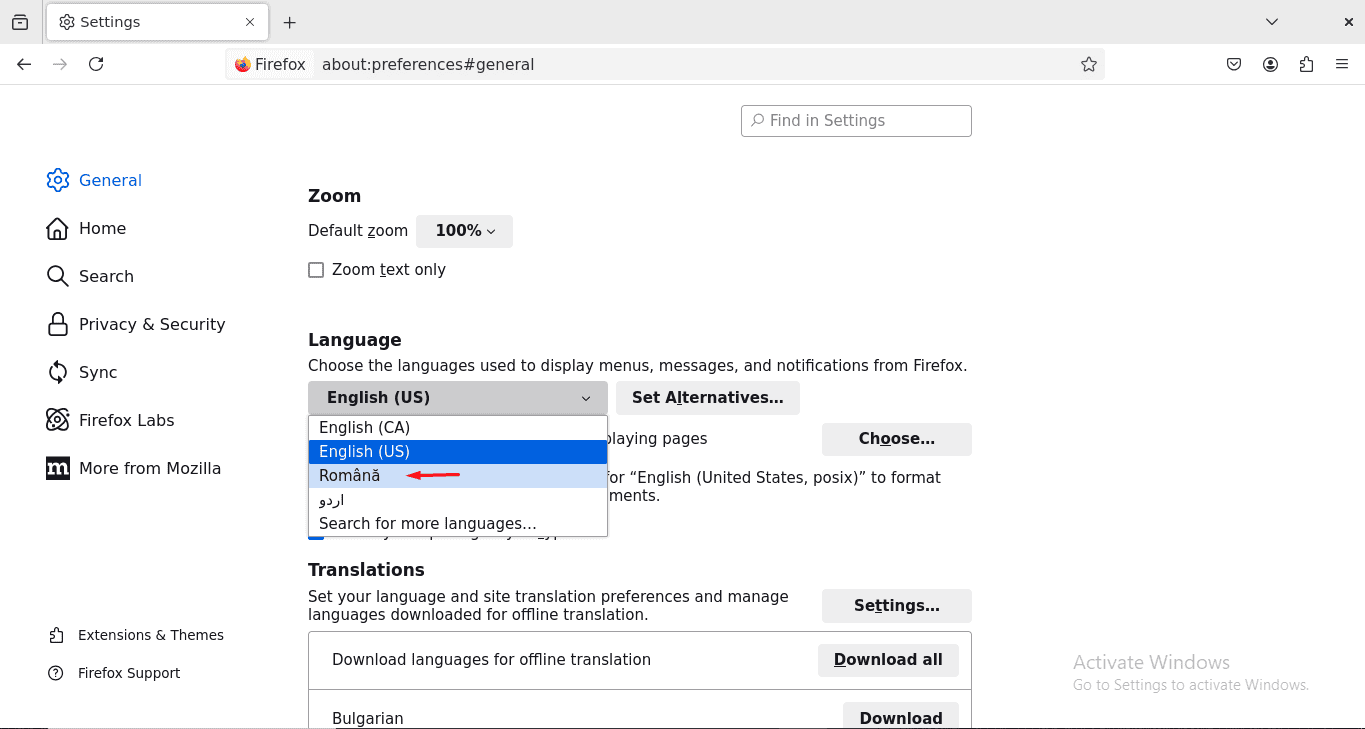Enable the Zoom text only checkbox
The height and width of the screenshot is (729, 1365).
316,269
